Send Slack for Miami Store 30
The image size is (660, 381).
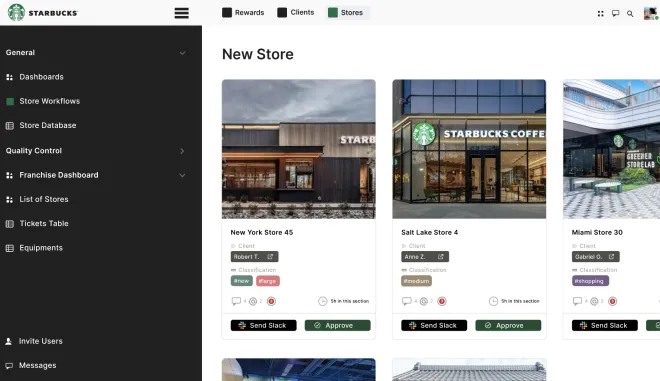[x=604, y=325]
